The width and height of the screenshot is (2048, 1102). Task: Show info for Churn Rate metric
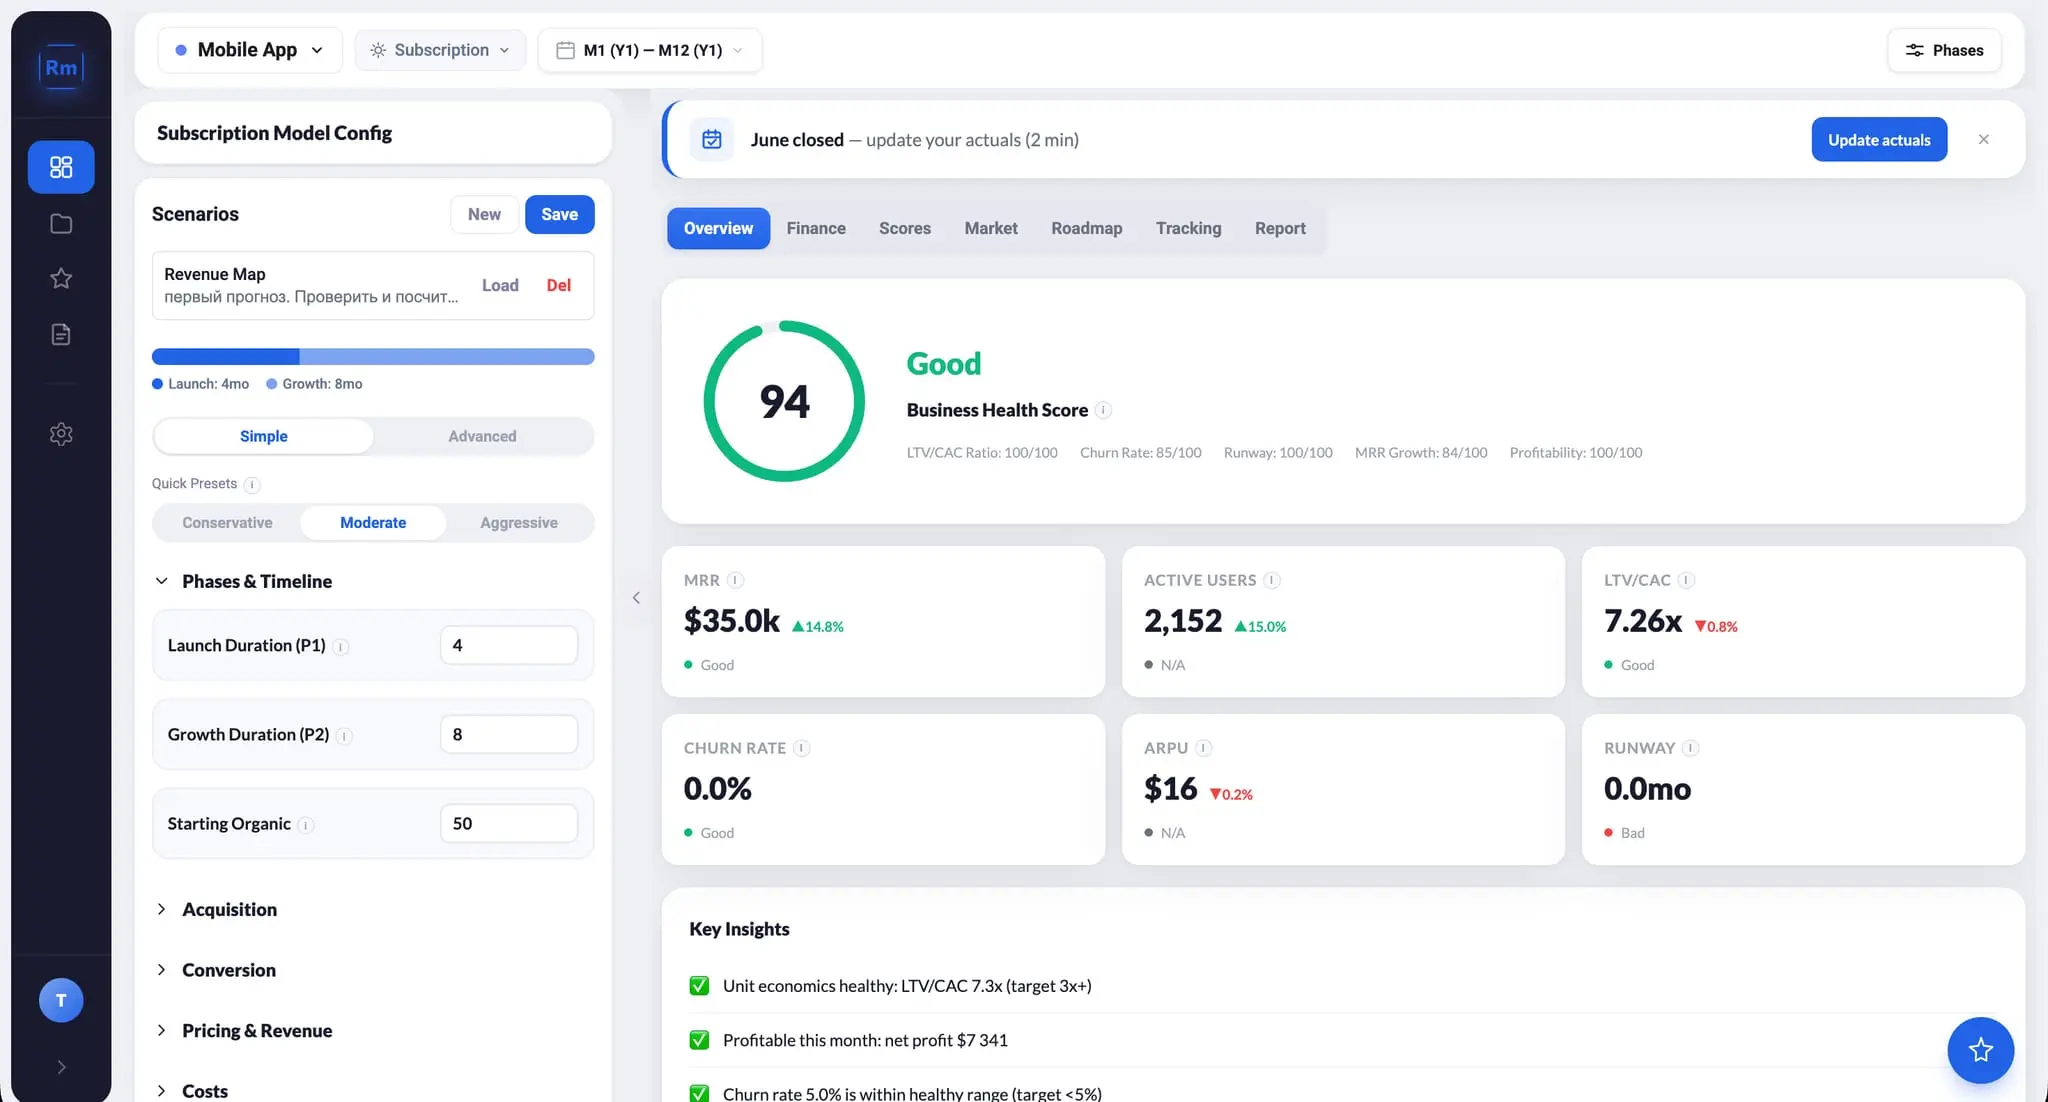802,748
